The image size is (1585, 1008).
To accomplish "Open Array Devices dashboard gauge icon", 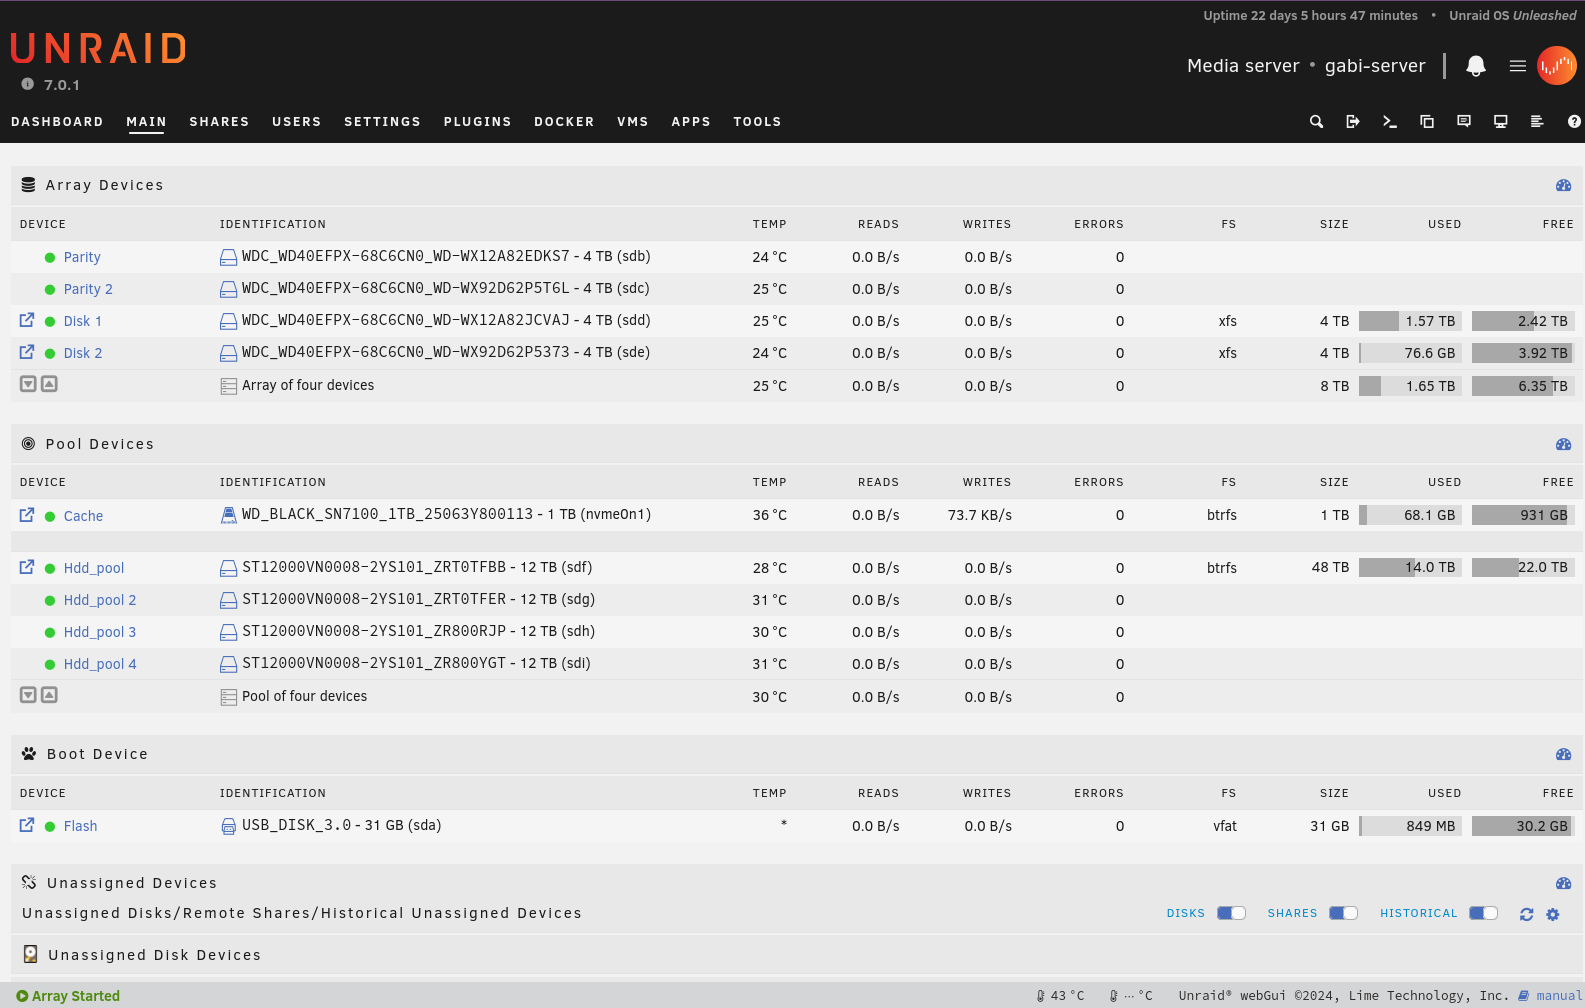I will [1563, 186].
